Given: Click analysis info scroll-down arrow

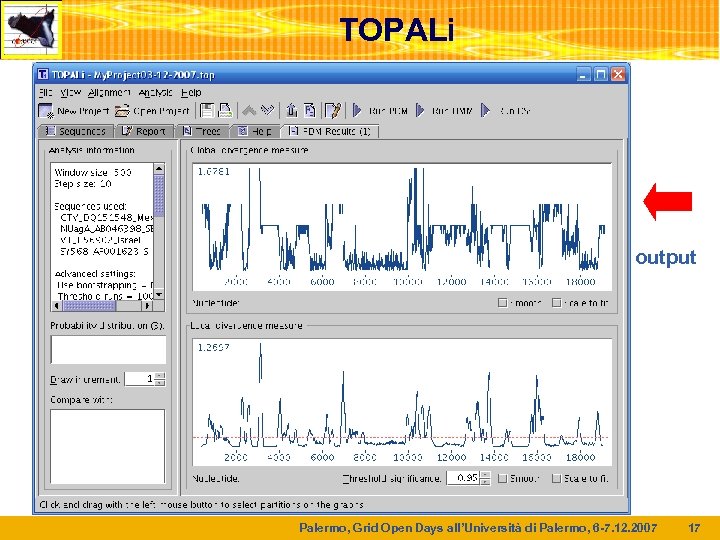Looking at the screenshot, I should [159, 294].
